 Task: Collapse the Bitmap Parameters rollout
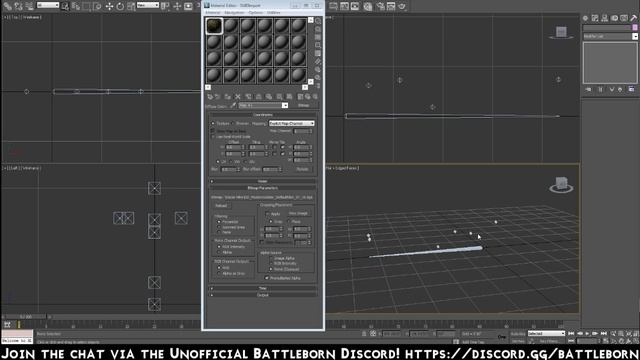(263, 188)
